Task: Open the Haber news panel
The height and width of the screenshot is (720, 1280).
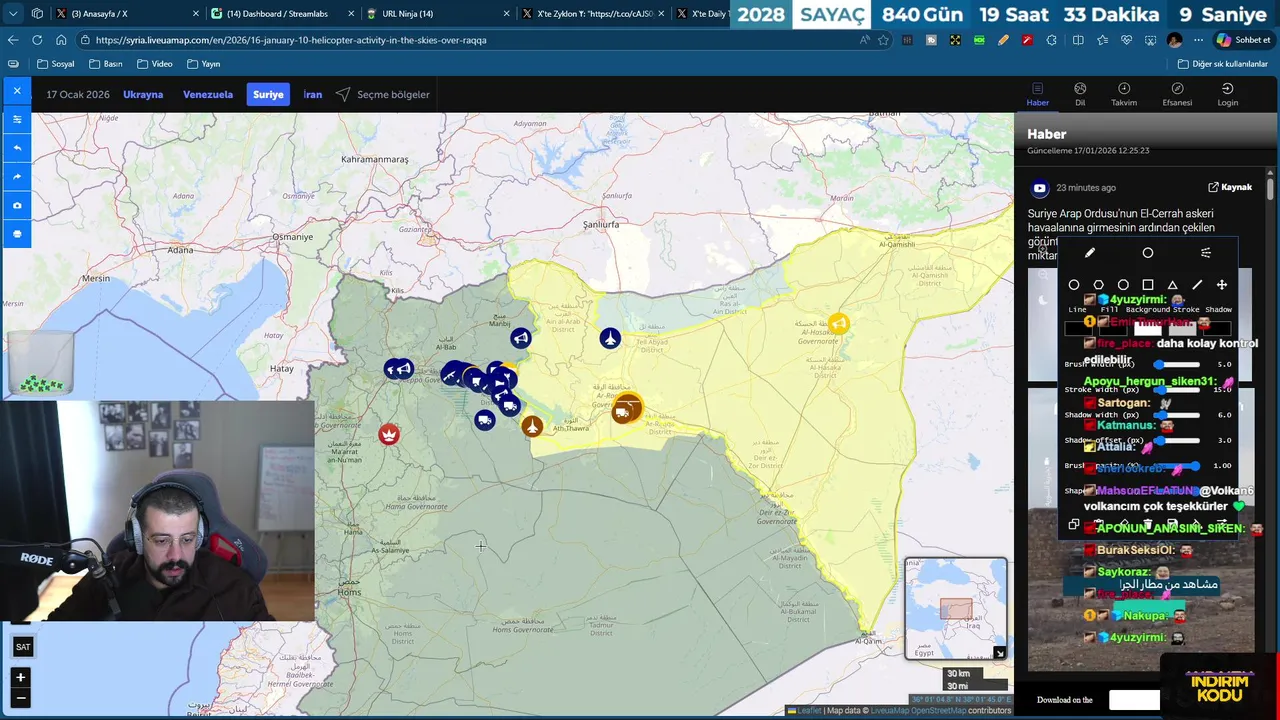Action: click(x=1038, y=94)
